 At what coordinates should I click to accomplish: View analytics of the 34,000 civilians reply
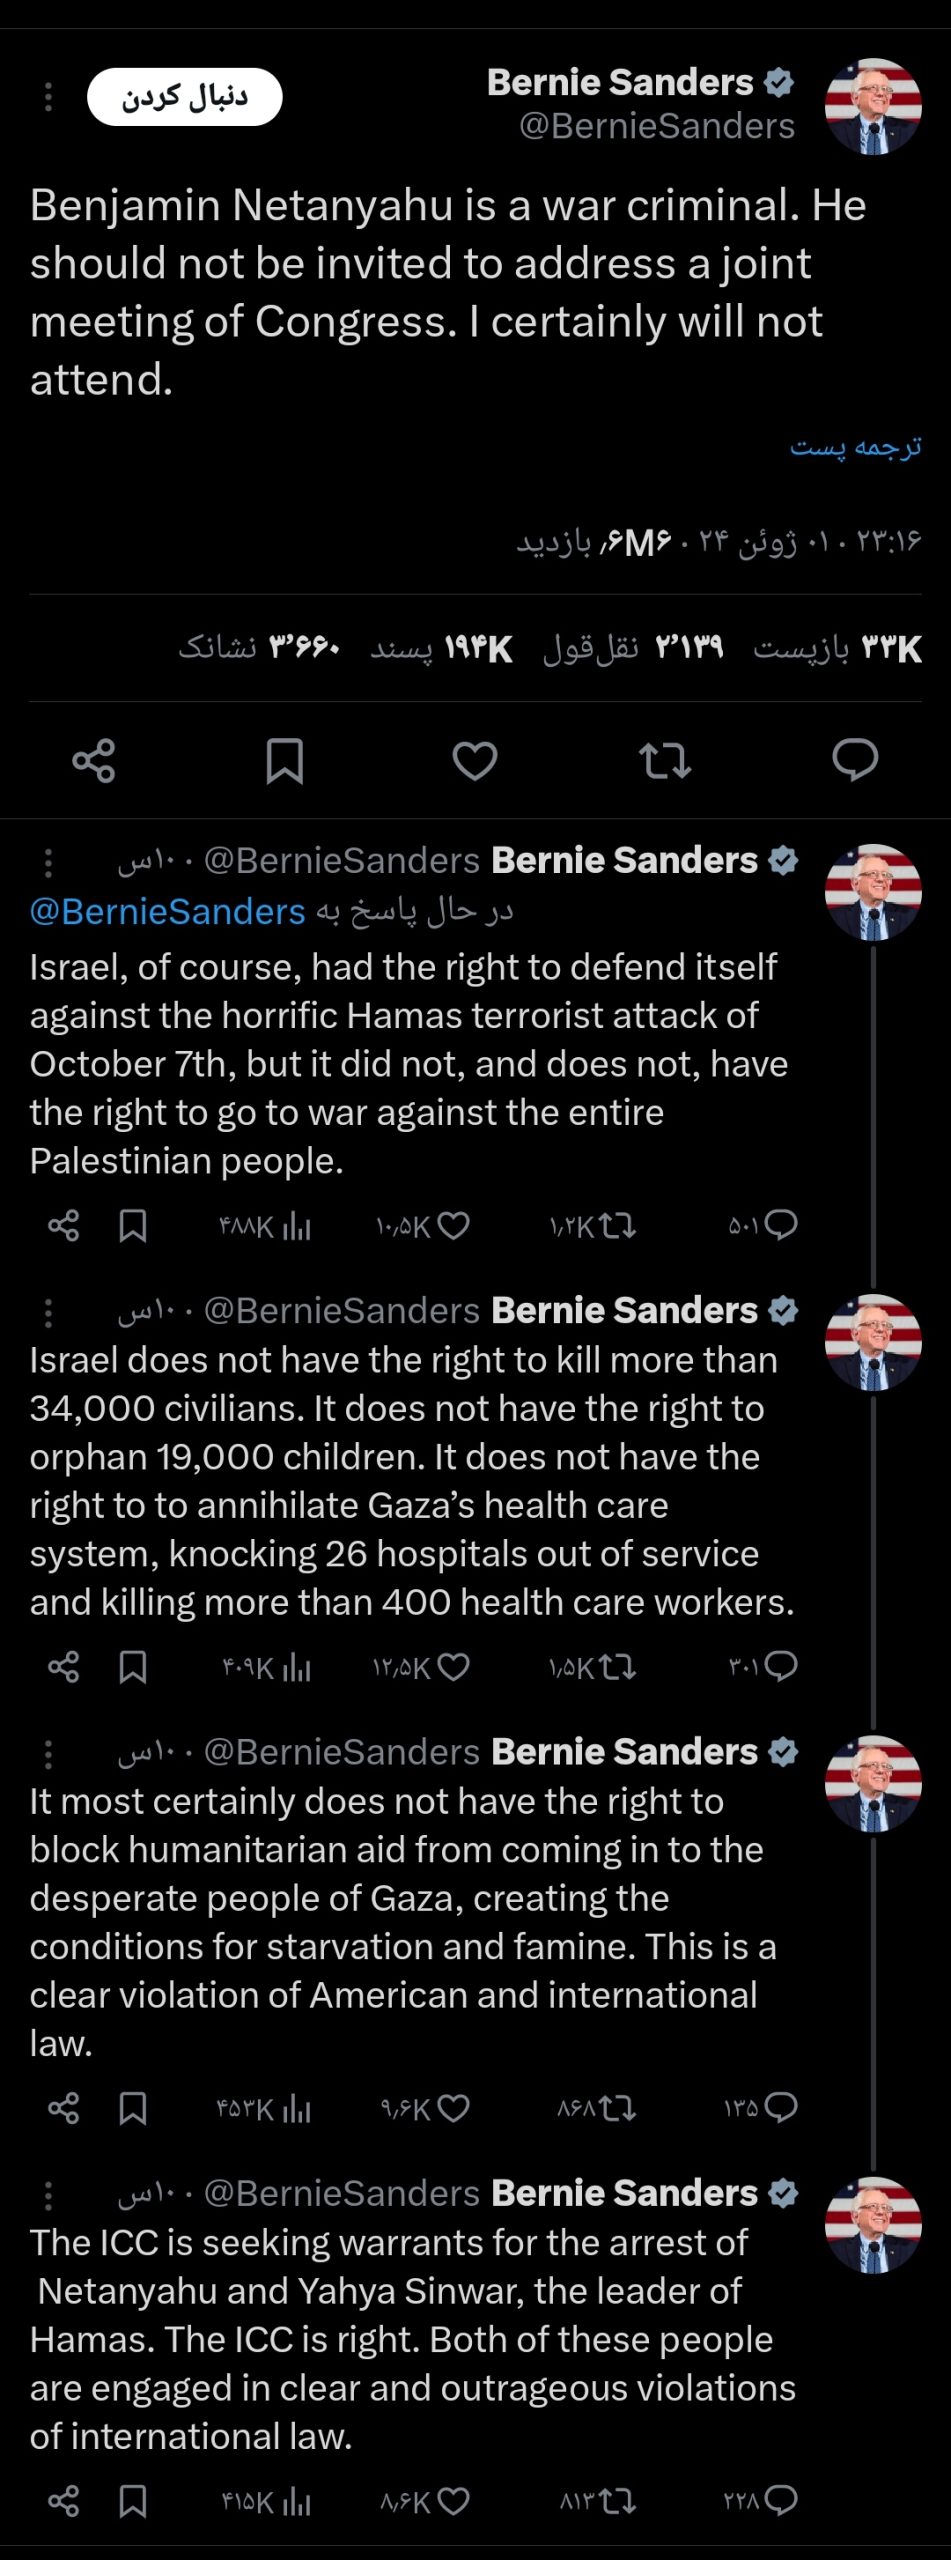pyautogui.click(x=297, y=1667)
